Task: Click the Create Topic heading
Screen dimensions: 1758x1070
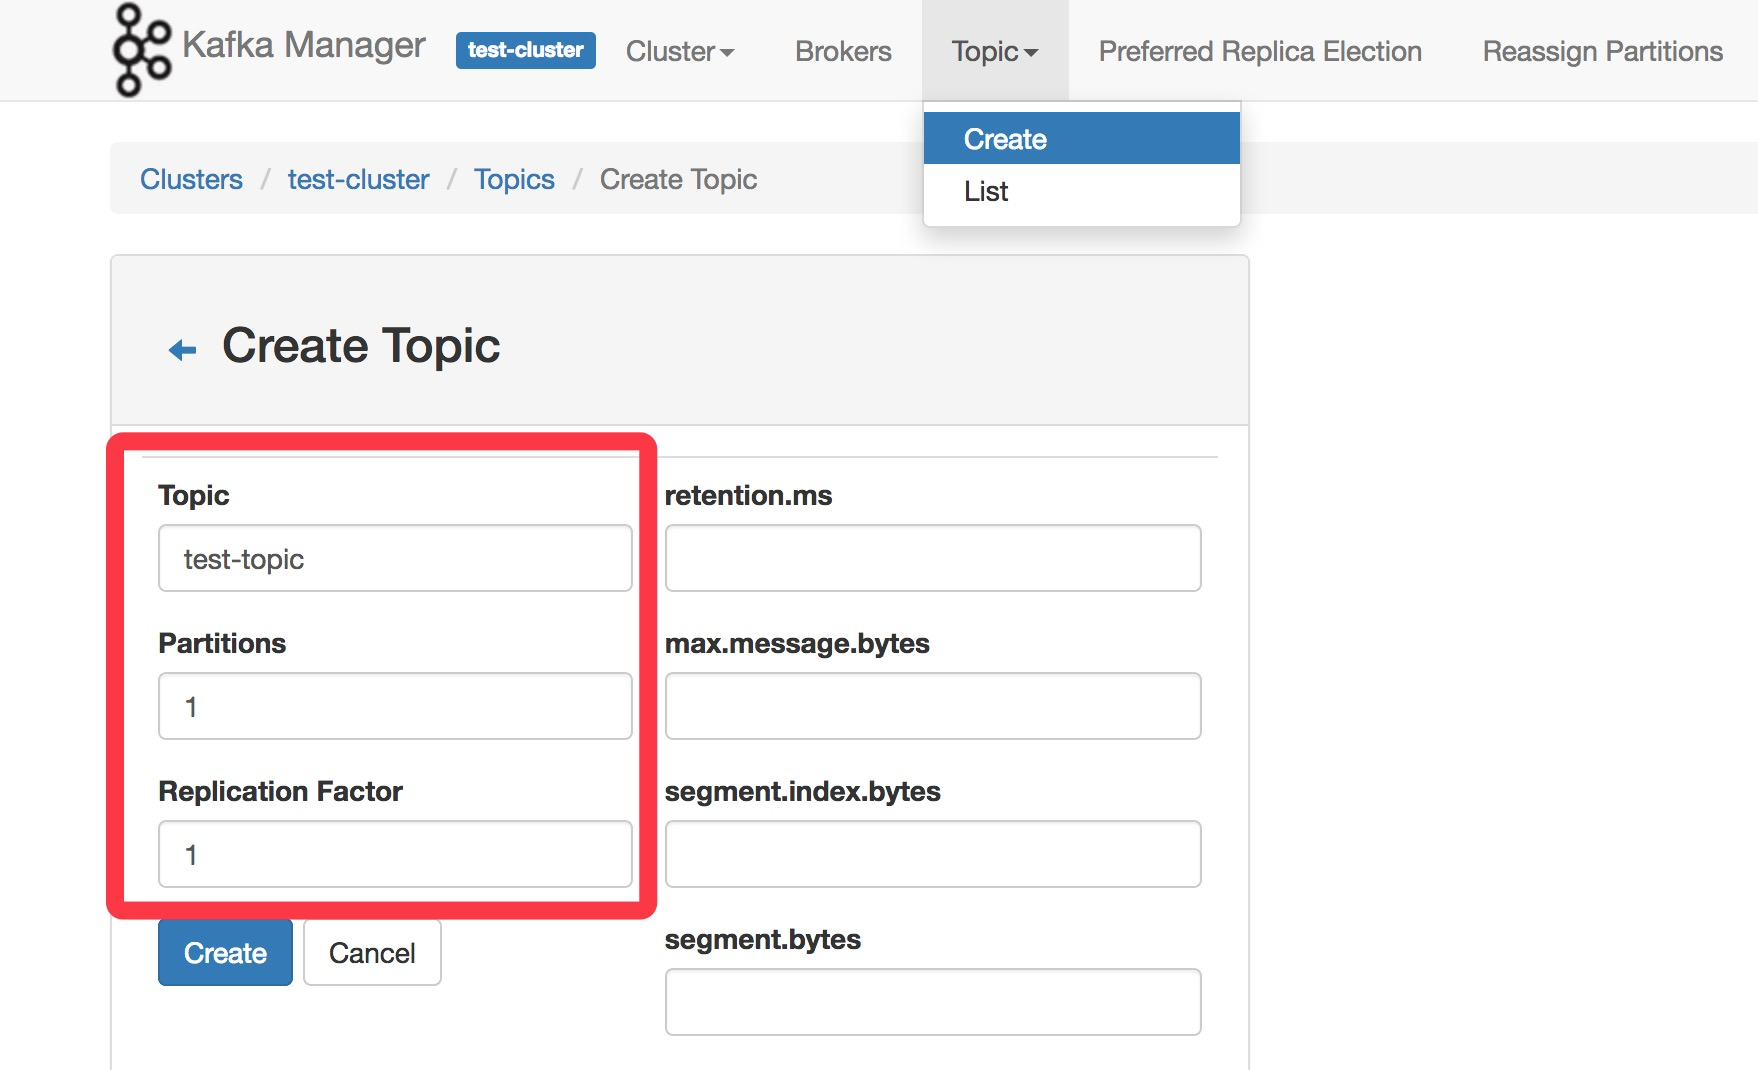Action: tap(361, 346)
